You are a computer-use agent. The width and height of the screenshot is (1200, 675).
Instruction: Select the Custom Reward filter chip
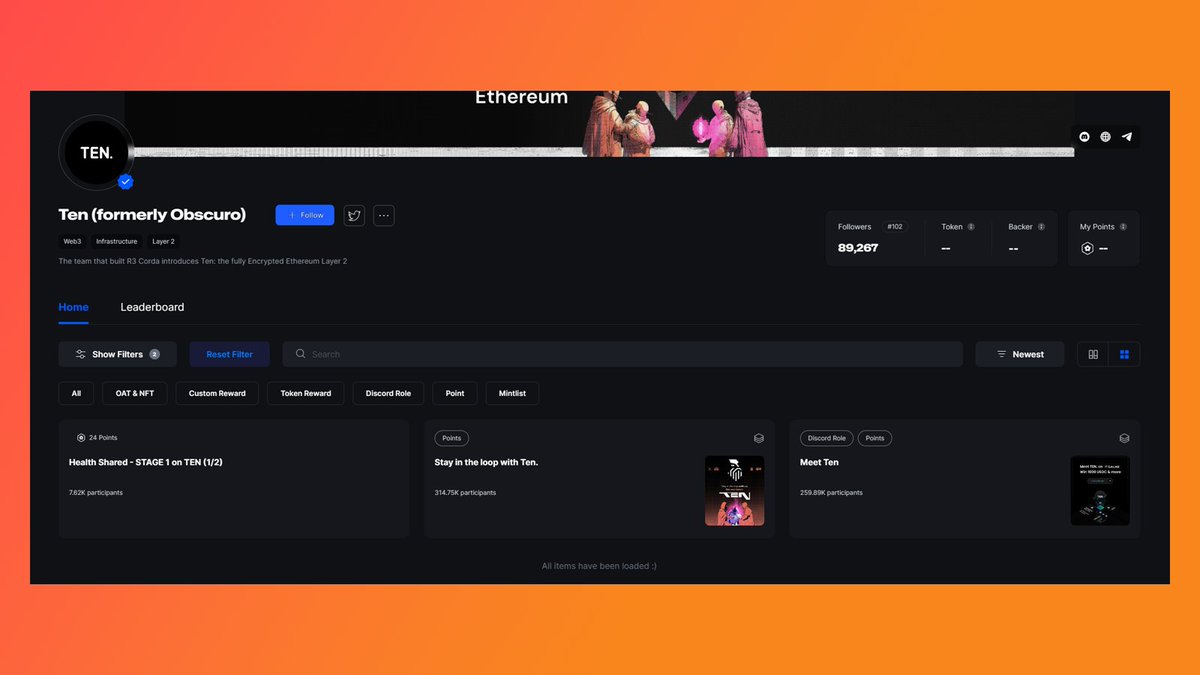[217, 393]
